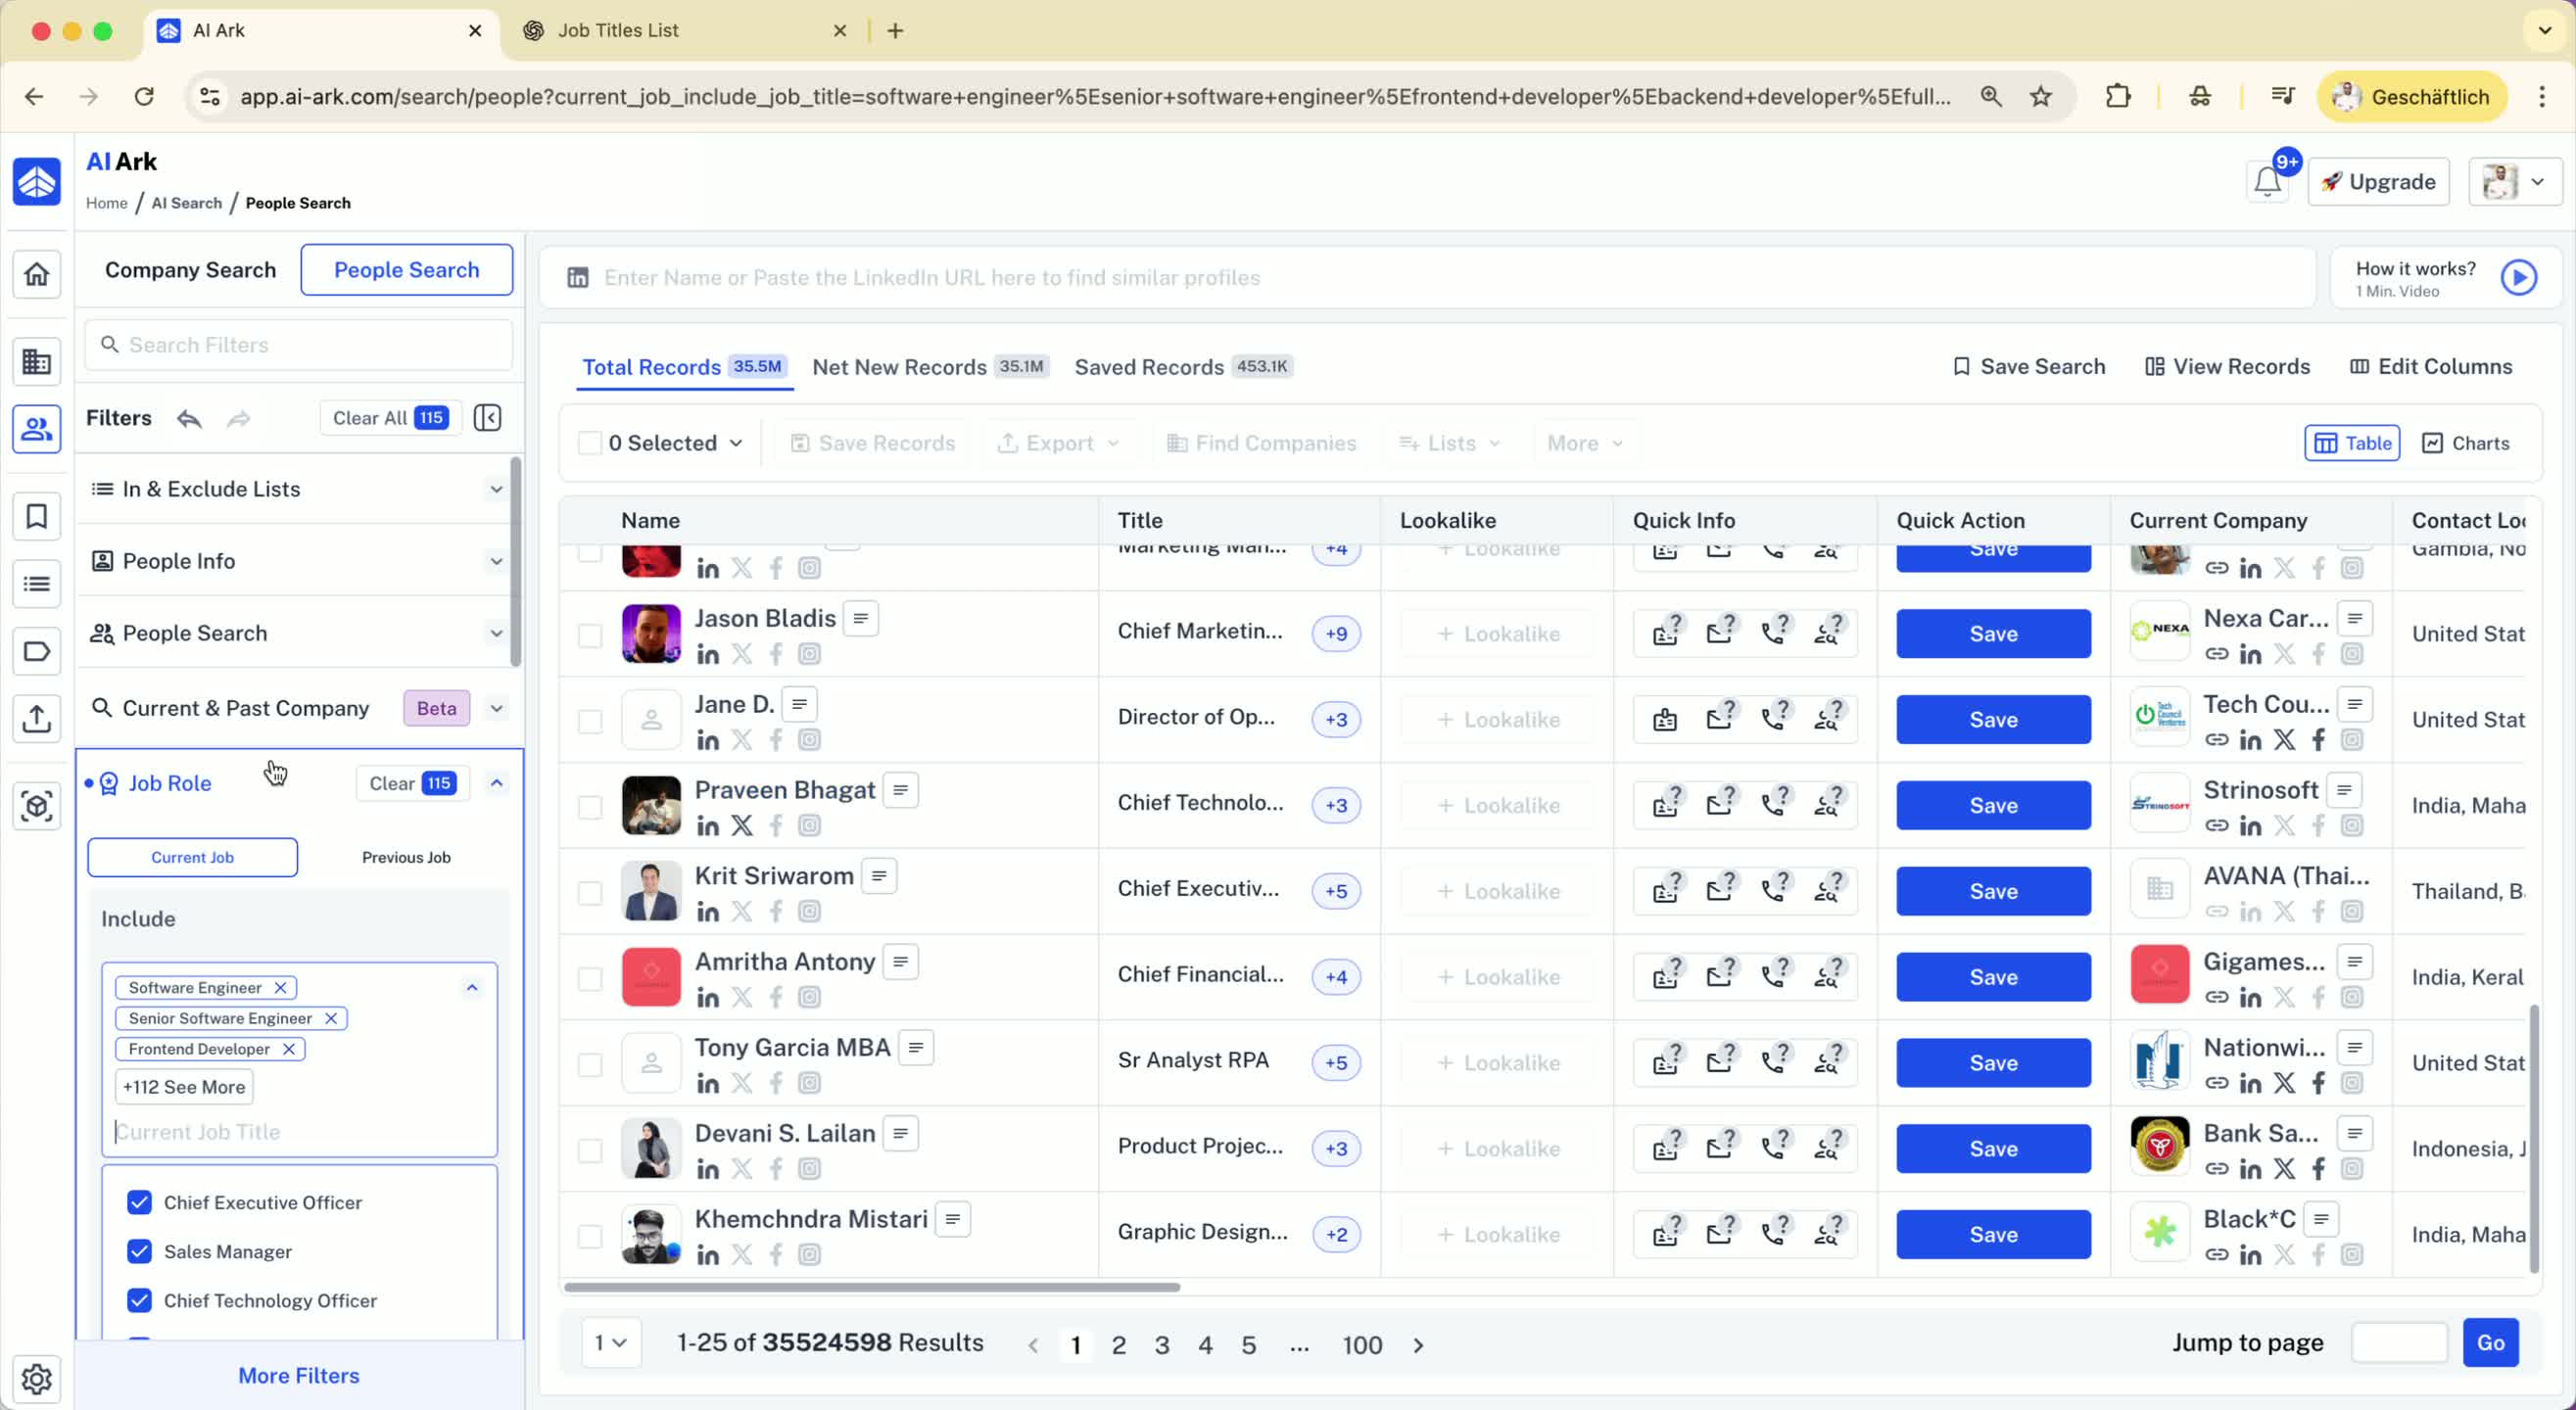
Task: Collapse the filters panel icon
Action: tap(487, 418)
